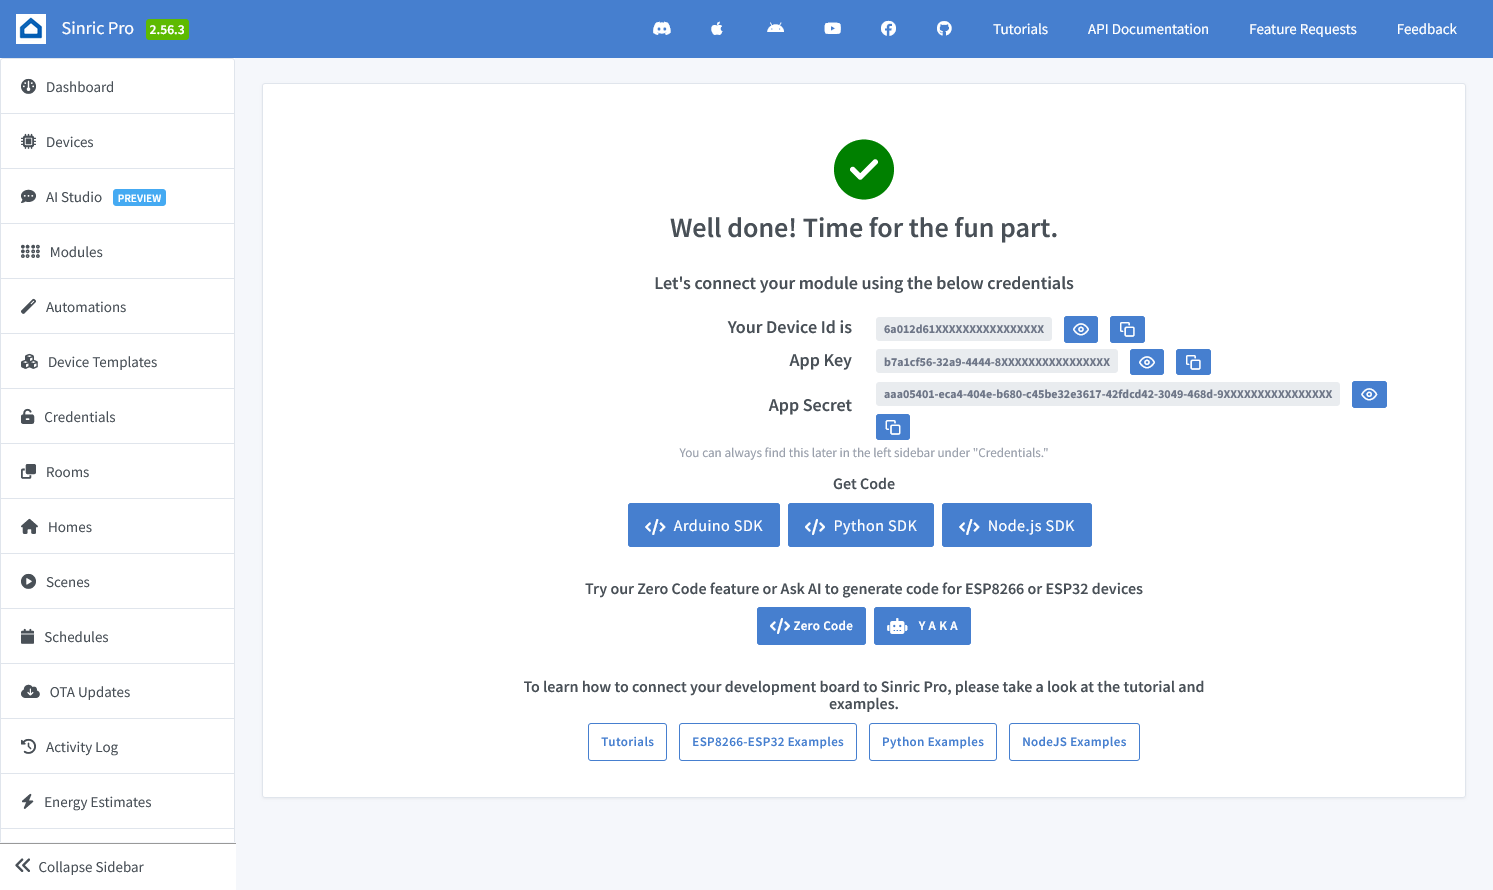1493x890 pixels.
Task: Open API Documentation from the top bar
Action: tap(1148, 29)
